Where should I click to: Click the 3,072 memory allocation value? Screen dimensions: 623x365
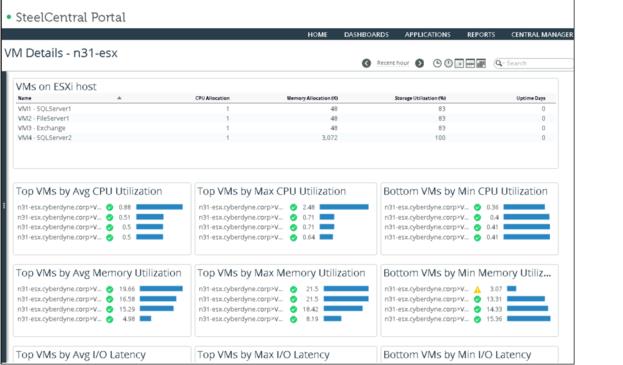[329, 138]
